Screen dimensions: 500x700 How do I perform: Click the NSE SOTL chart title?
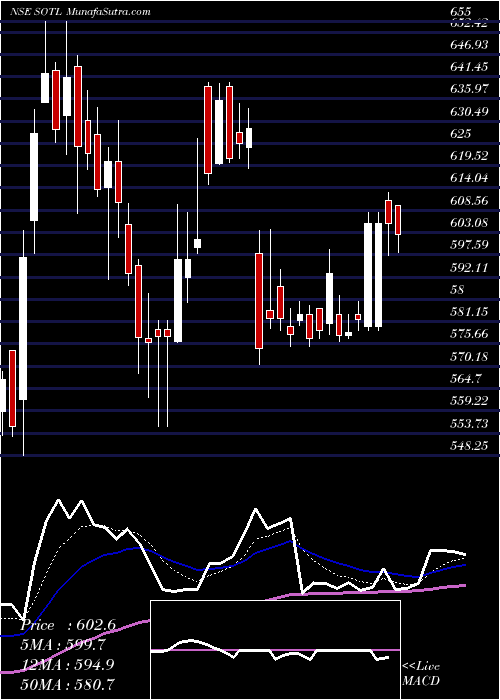click(x=80, y=12)
